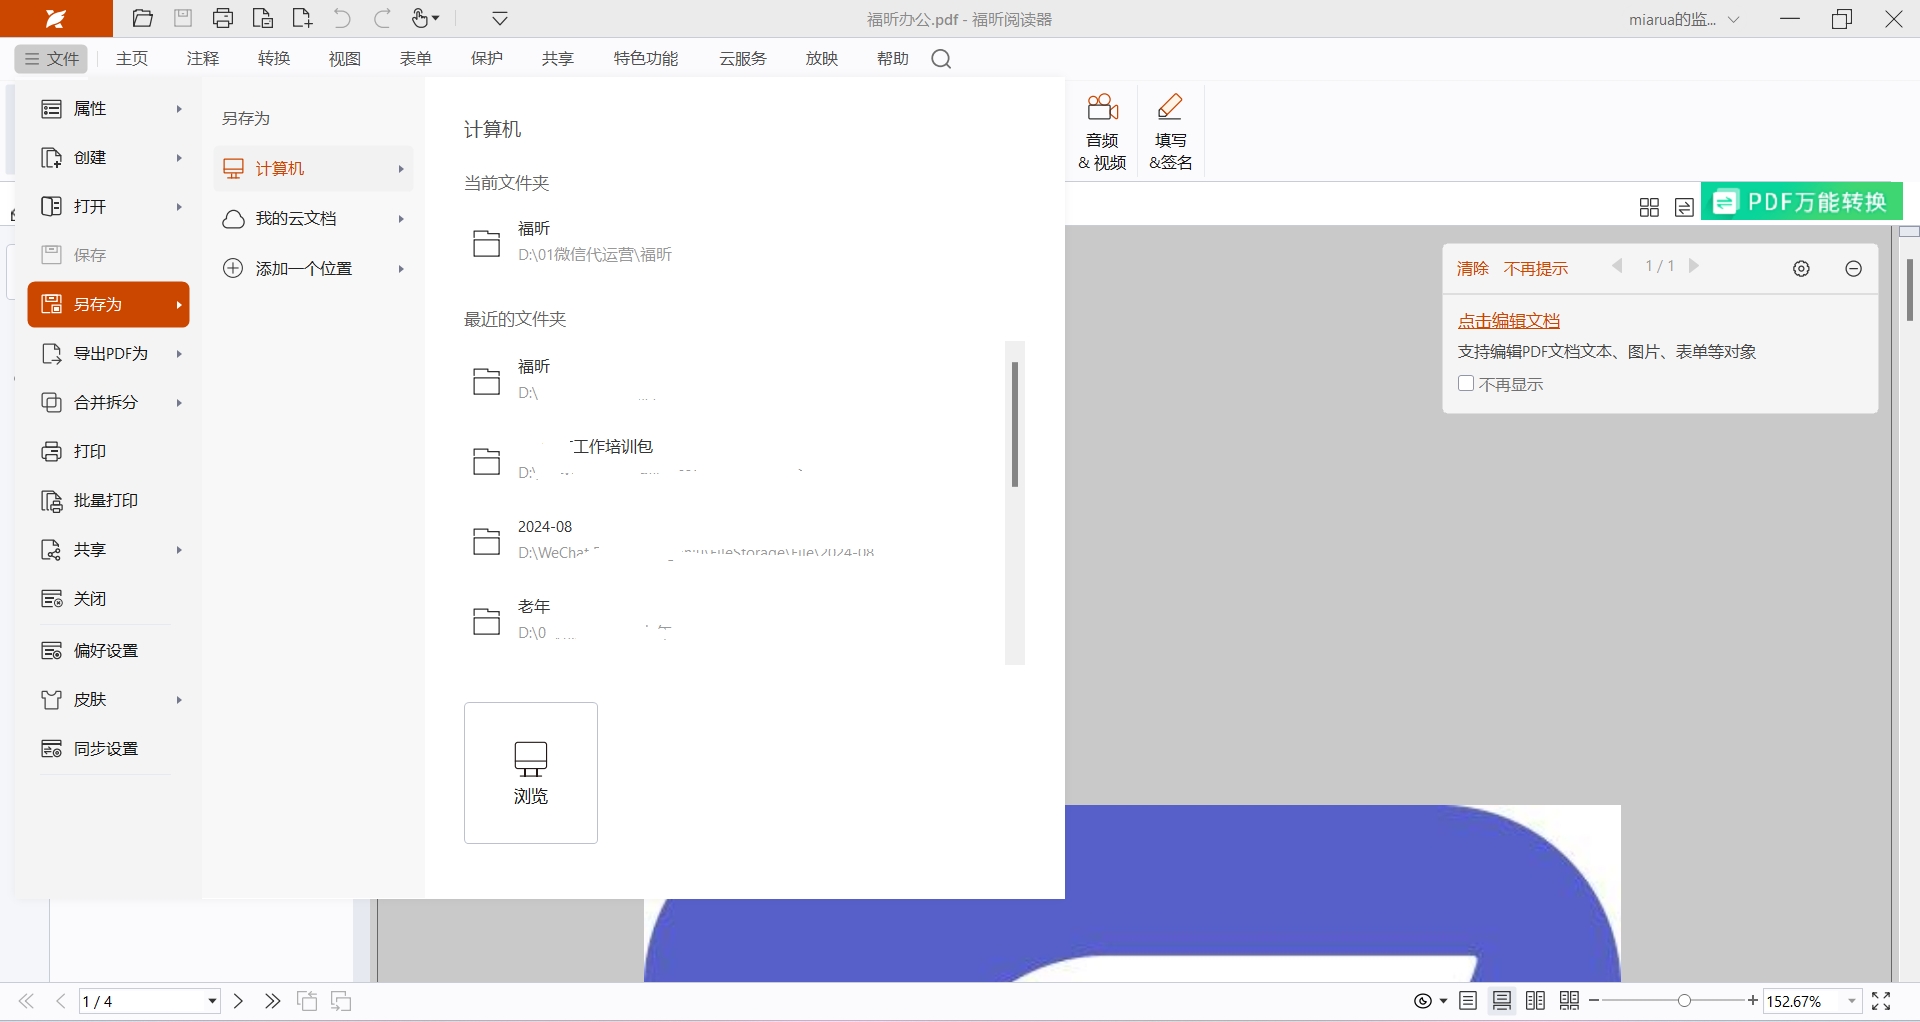
Task: Click the fullscreen icon in status bar
Action: [1881, 1001]
